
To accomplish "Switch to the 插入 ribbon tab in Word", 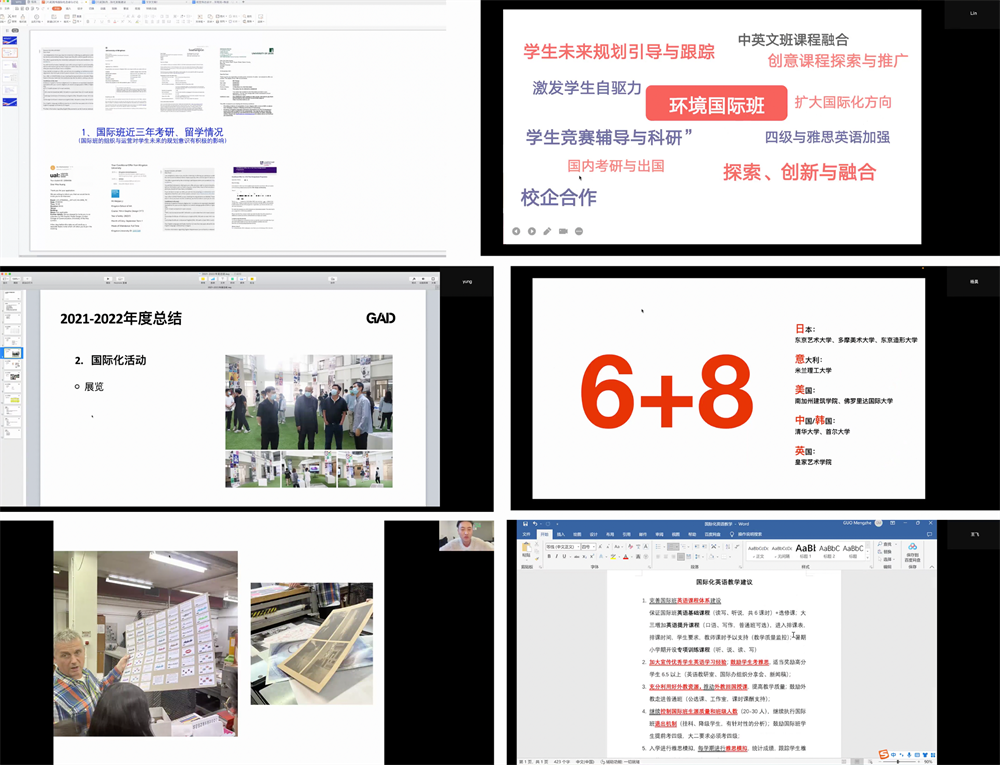I will (560, 533).
